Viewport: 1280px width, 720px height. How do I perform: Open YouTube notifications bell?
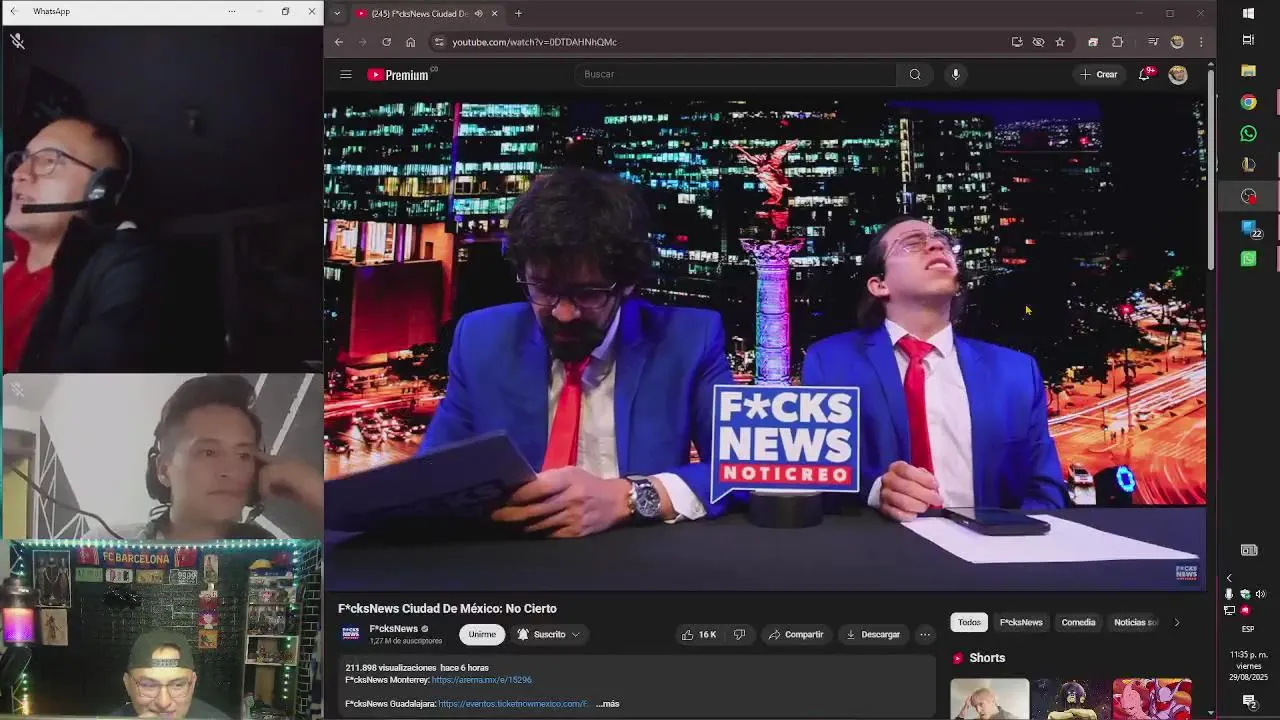click(1144, 74)
